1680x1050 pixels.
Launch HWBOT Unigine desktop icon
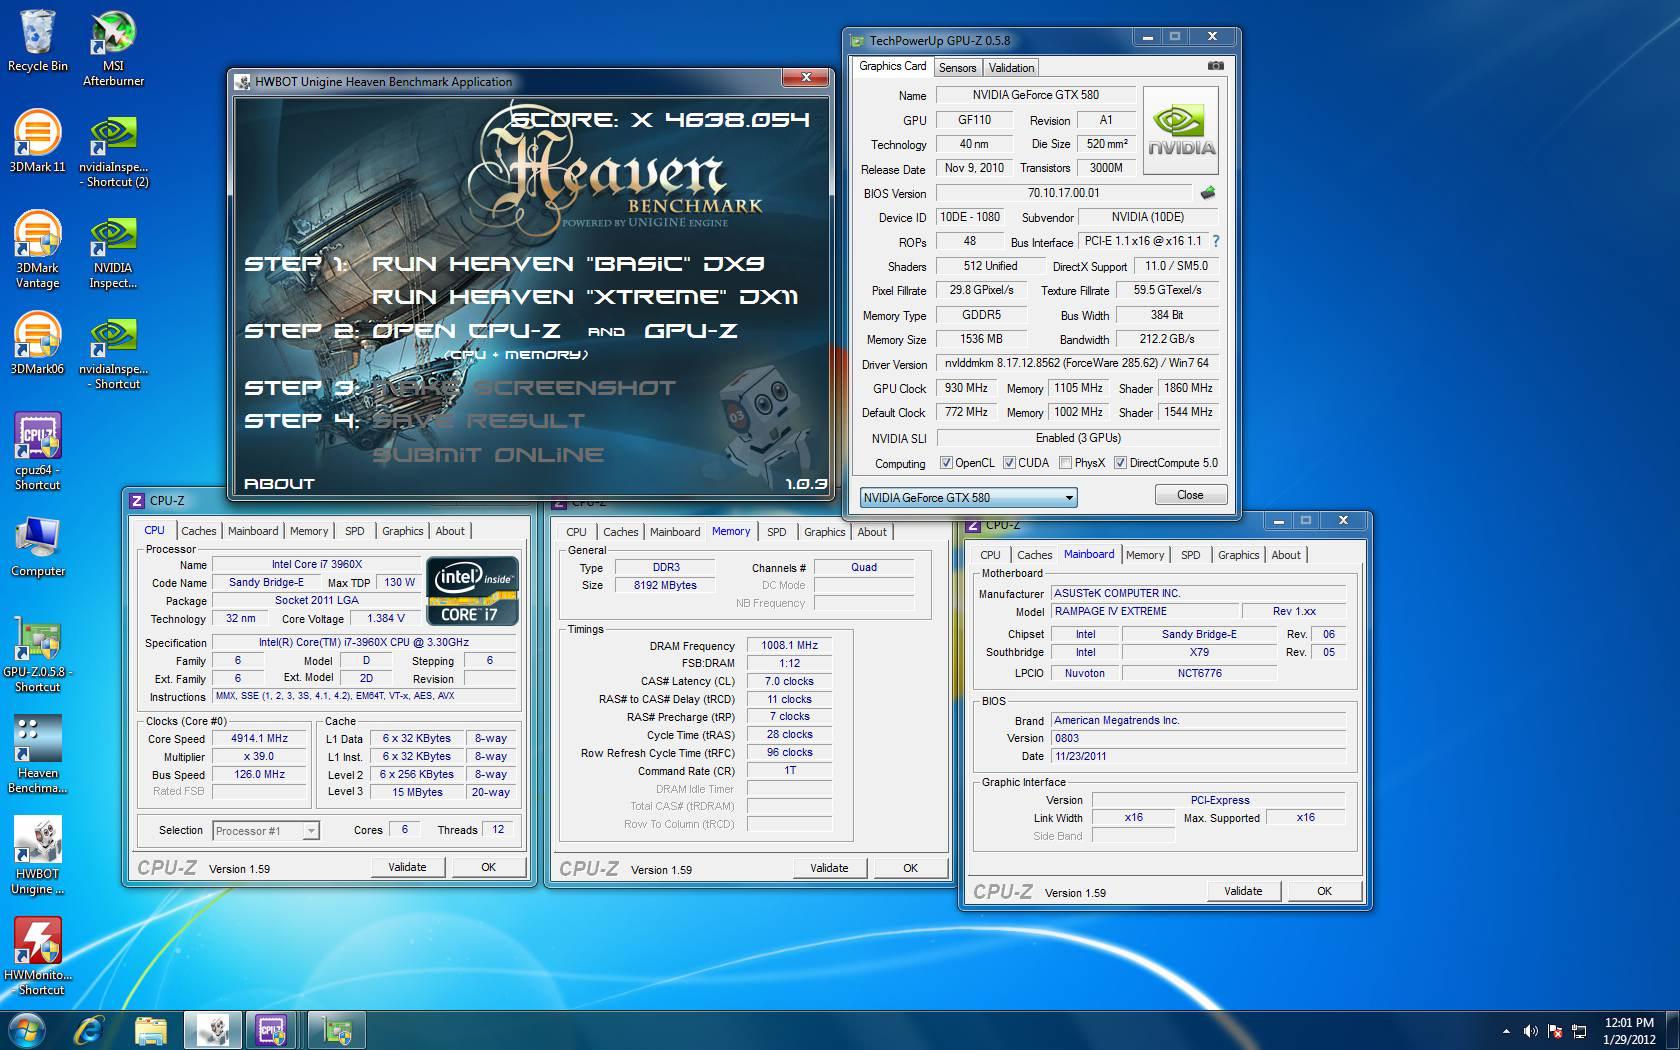click(x=38, y=855)
